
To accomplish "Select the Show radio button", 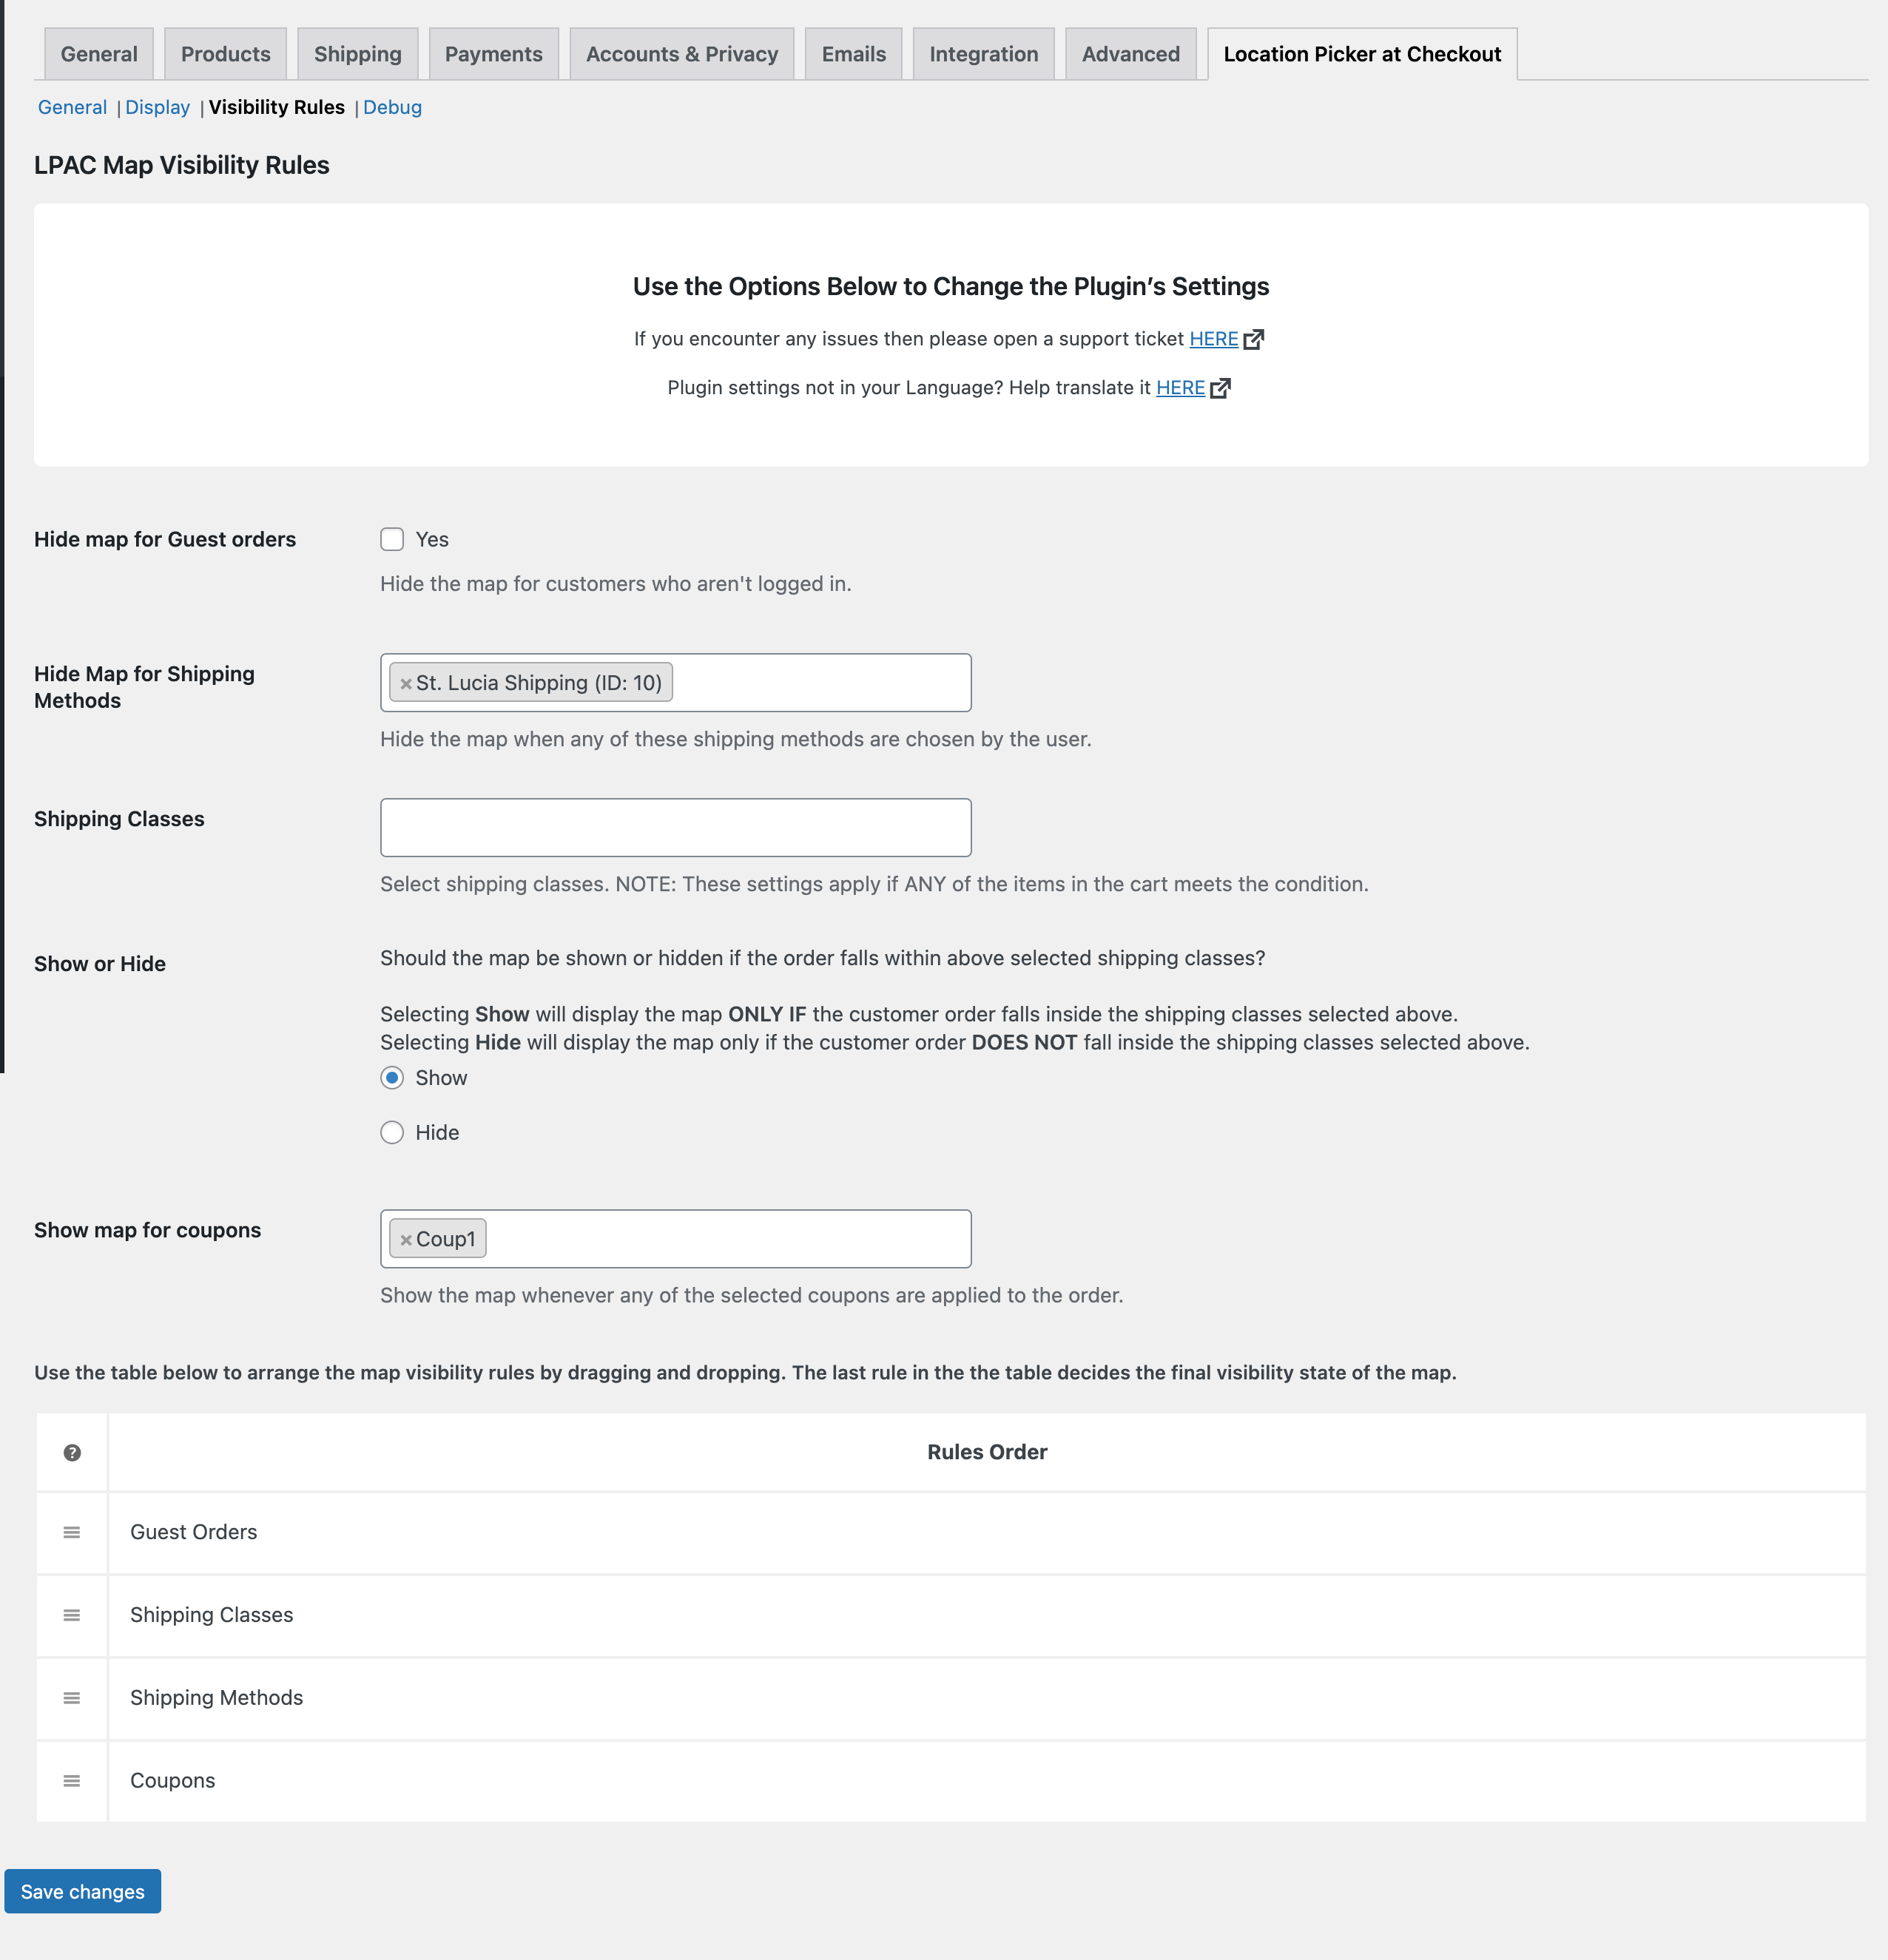I will (x=392, y=1076).
